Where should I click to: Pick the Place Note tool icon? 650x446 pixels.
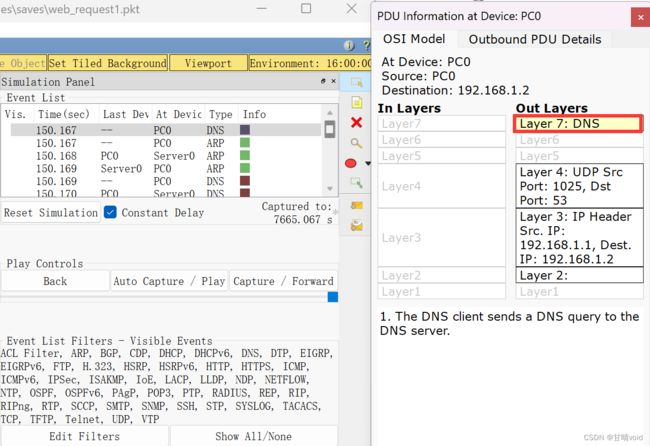click(357, 102)
